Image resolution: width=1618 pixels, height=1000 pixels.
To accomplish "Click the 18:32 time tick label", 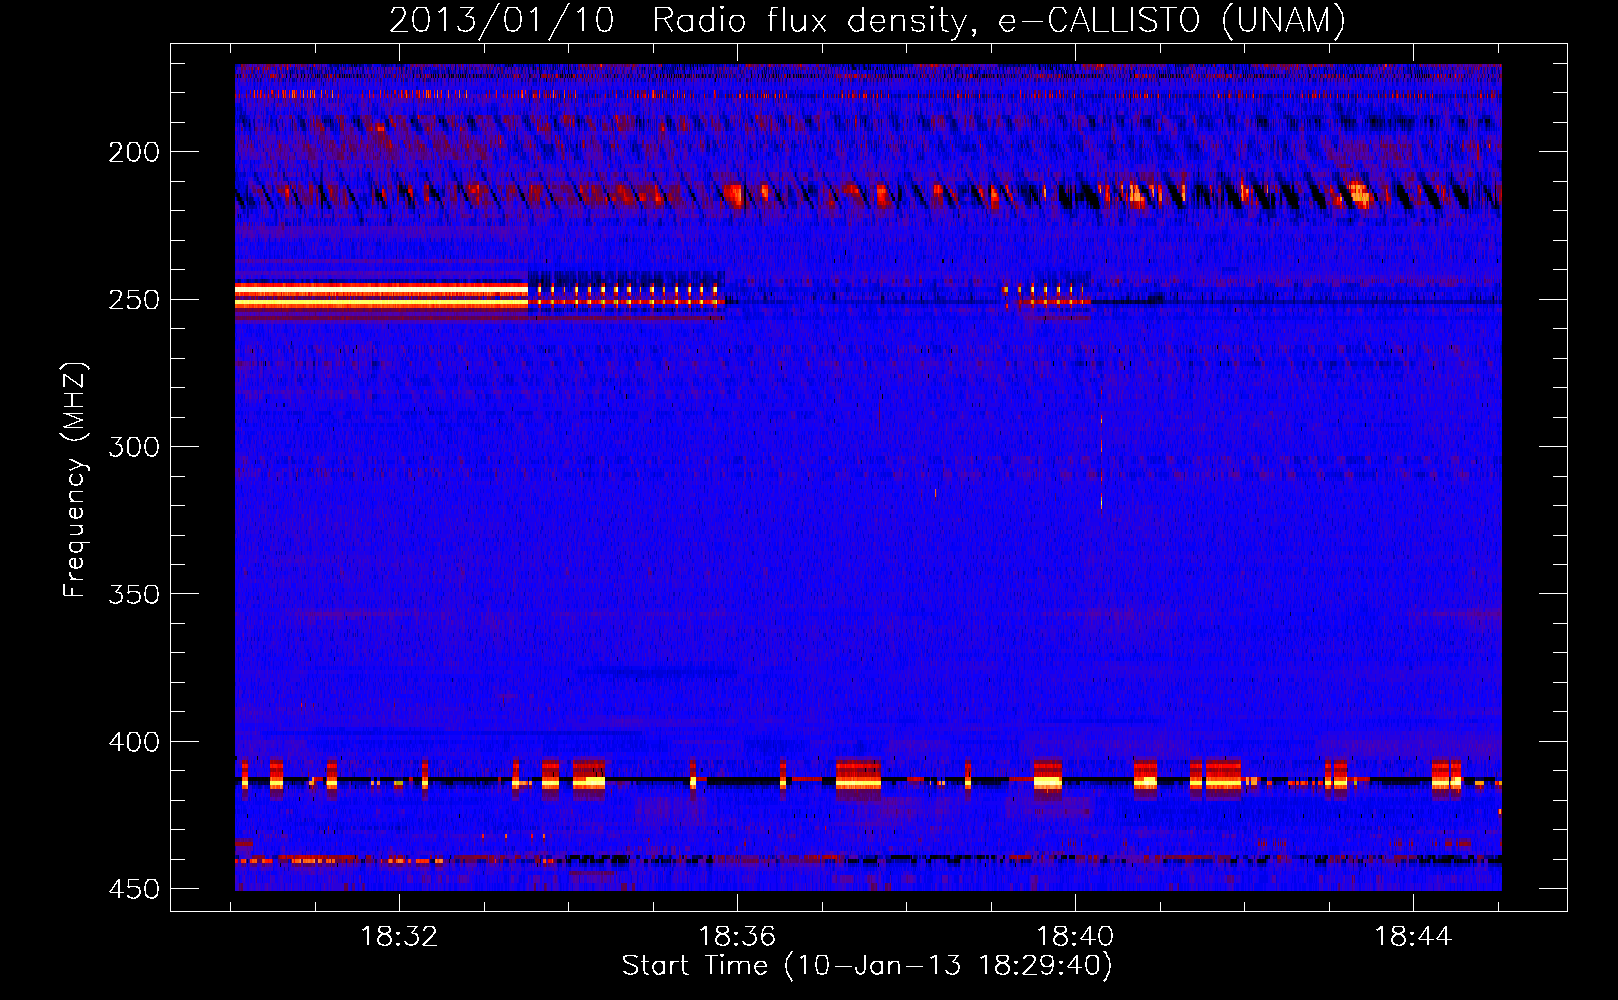I will pyautogui.click(x=399, y=937).
